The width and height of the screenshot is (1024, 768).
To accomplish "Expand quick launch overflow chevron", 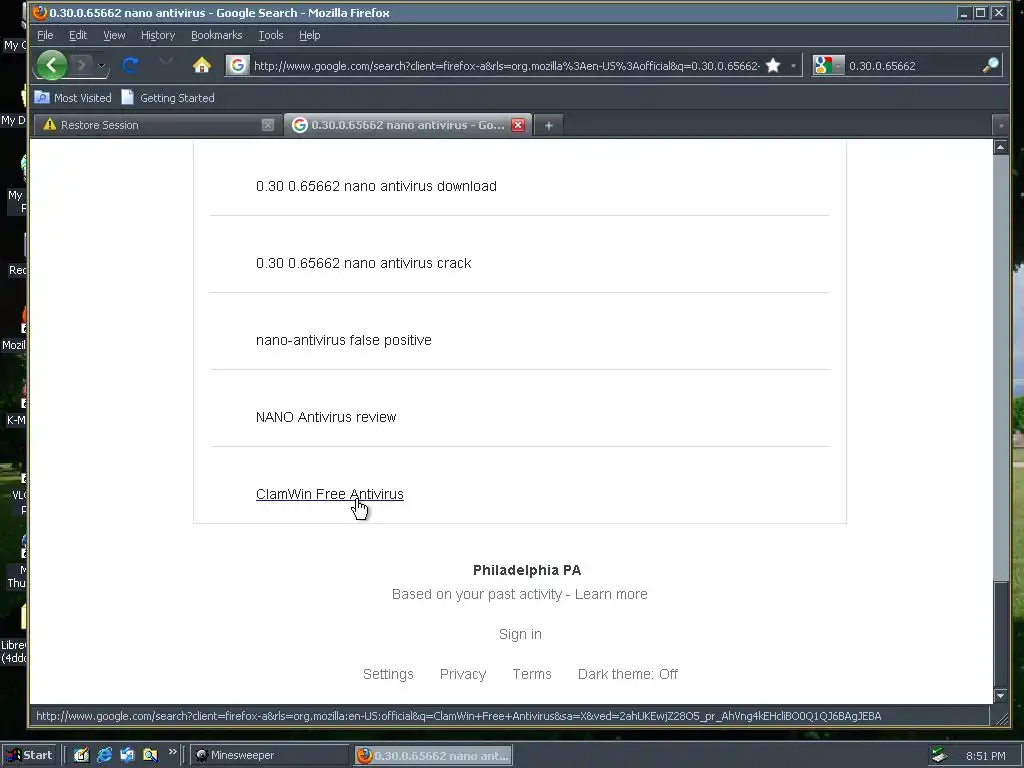I will coord(172,752).
